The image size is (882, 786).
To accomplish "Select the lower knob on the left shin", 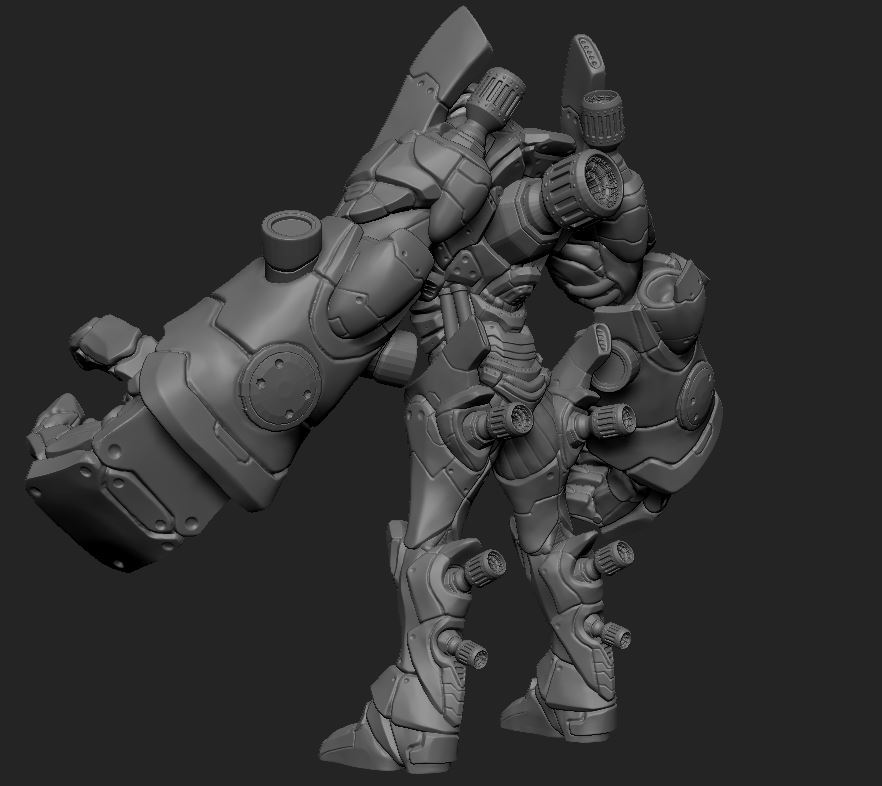I will point(468,652).
